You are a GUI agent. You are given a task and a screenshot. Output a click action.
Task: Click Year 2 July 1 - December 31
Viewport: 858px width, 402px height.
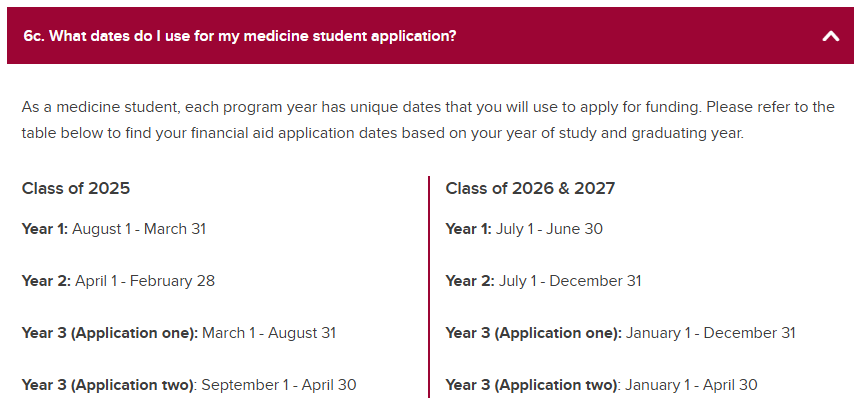pos(543,281)
